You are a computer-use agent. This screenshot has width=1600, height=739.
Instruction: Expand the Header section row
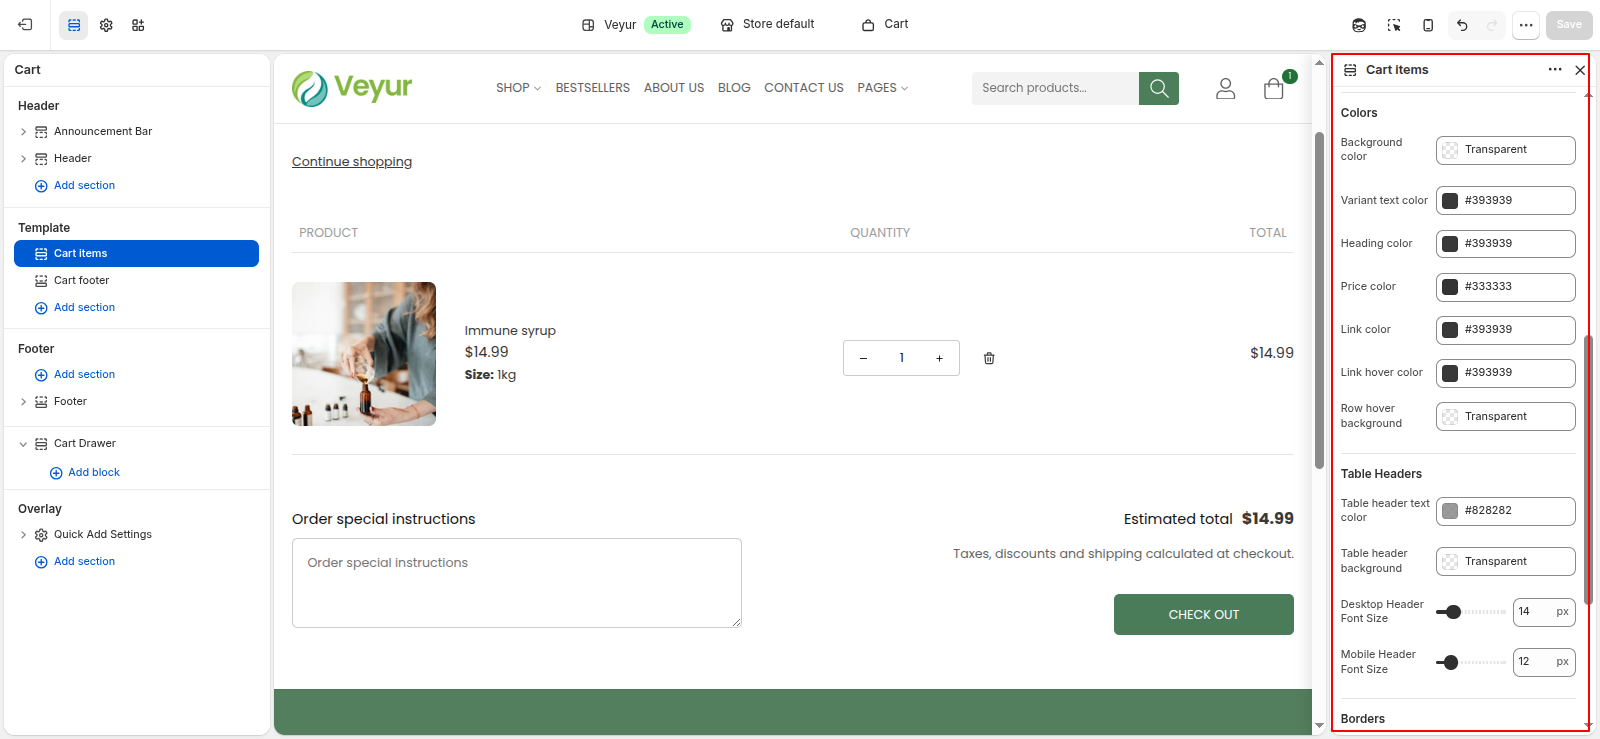(23, 159)
